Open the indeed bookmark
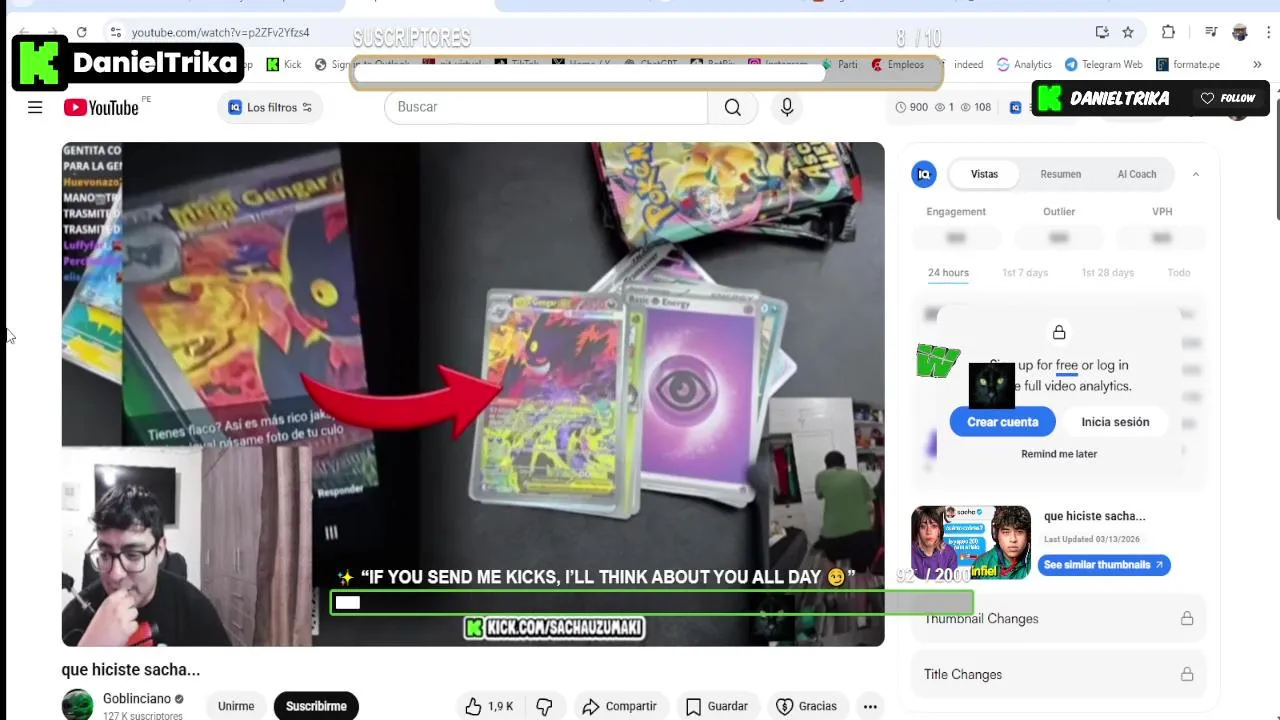The width and height of the screenshot is (1280, 720). pyautogui.click(x=968, y=64)
